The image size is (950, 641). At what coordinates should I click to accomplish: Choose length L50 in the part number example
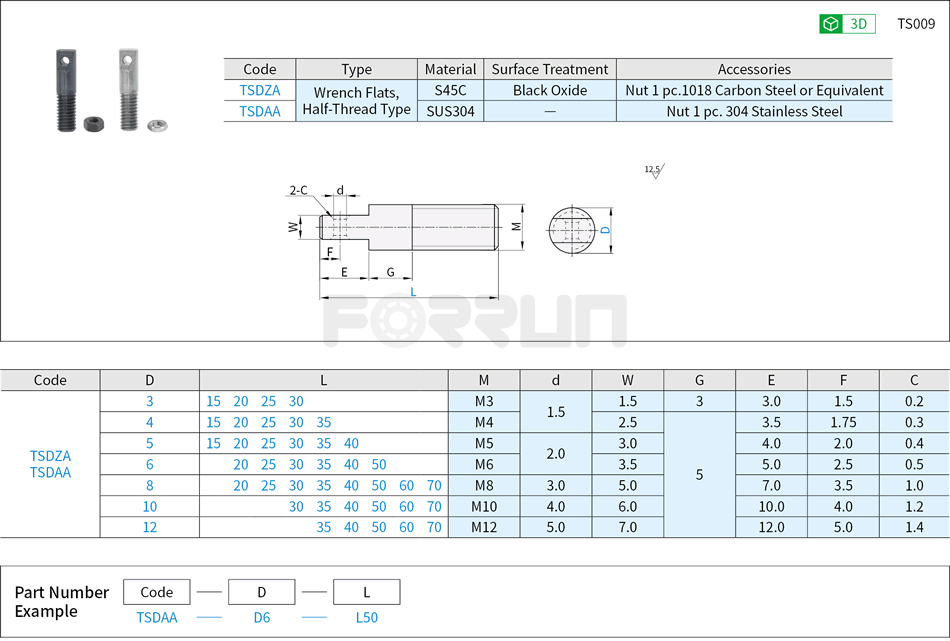click(x=366, y=617)
